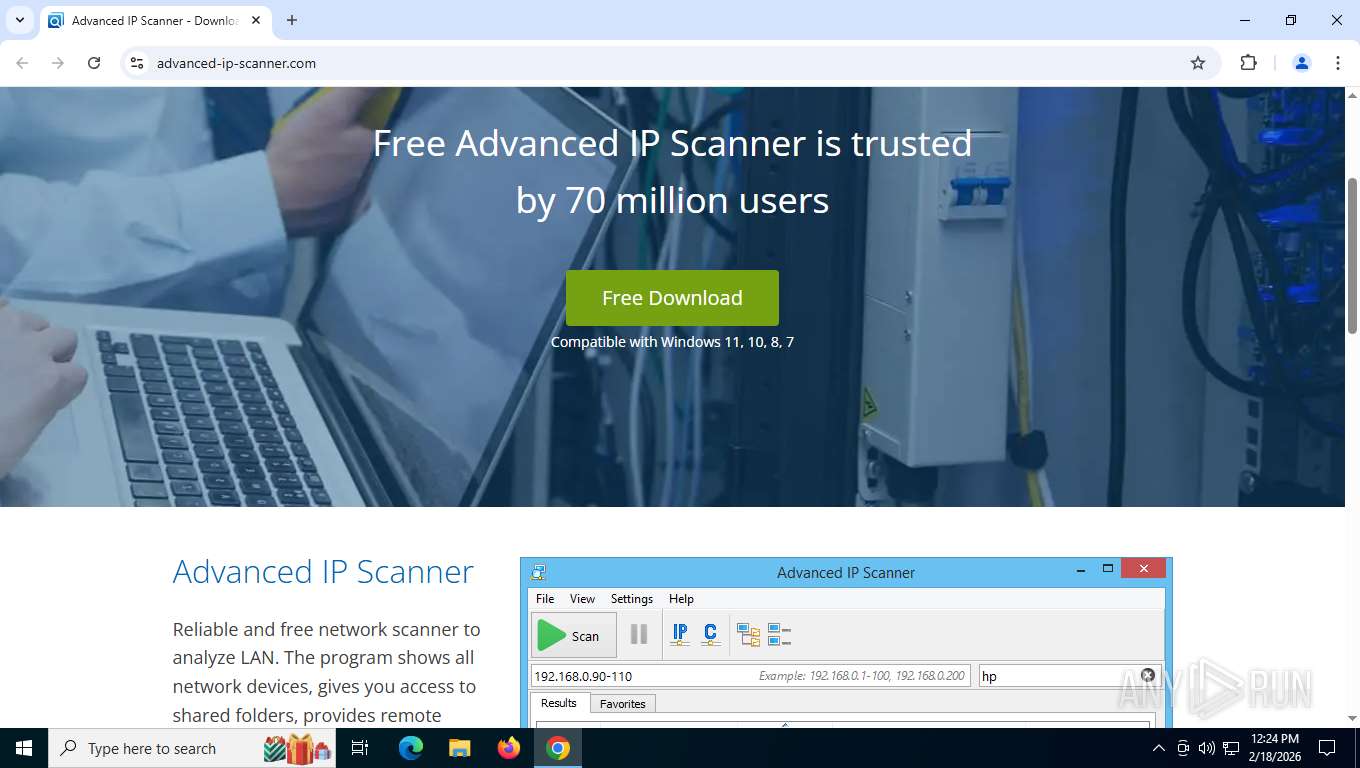Viewport: 1360px width, 768px height.
Task: Click the C subnet icon in scanner toolbar
Action: tap(711, 634)
